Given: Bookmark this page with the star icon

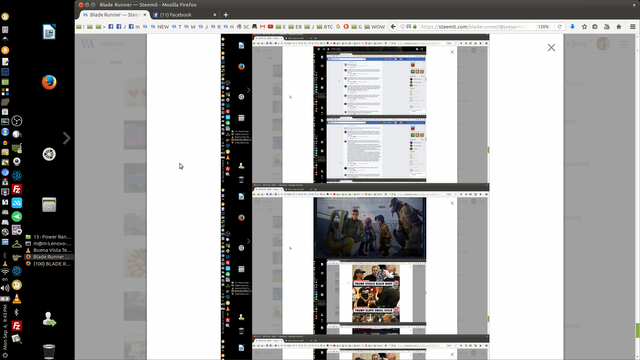Looking at the screenshot, I should tap(584, 27).
